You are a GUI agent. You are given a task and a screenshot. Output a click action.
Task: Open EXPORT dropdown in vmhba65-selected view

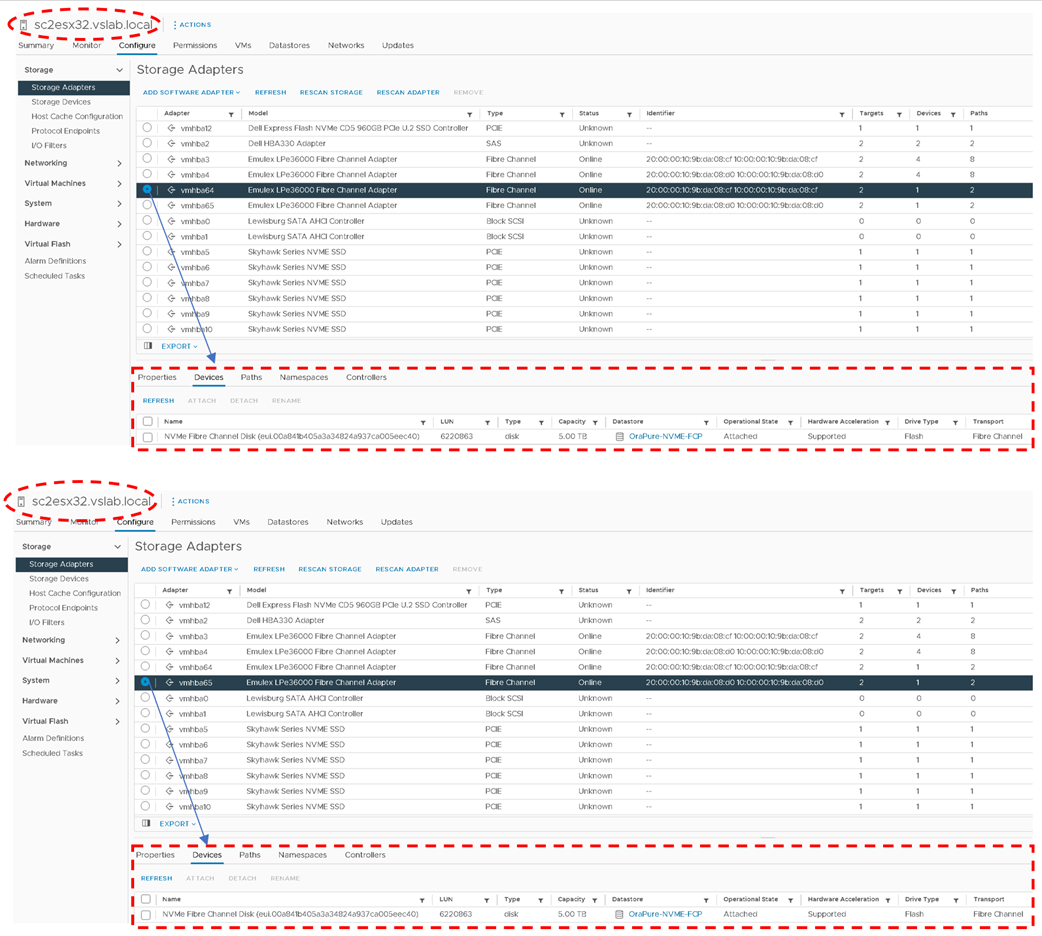[178, 824]
